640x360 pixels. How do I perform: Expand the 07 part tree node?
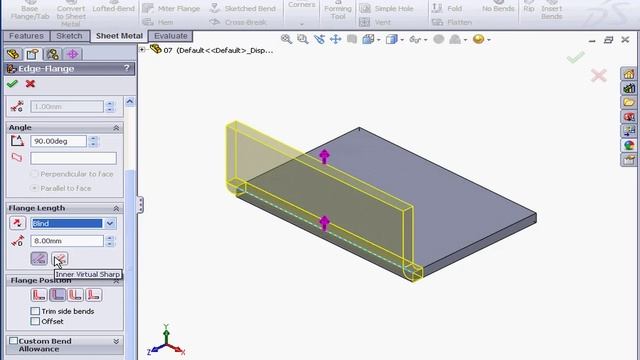[x=142, y=50]
